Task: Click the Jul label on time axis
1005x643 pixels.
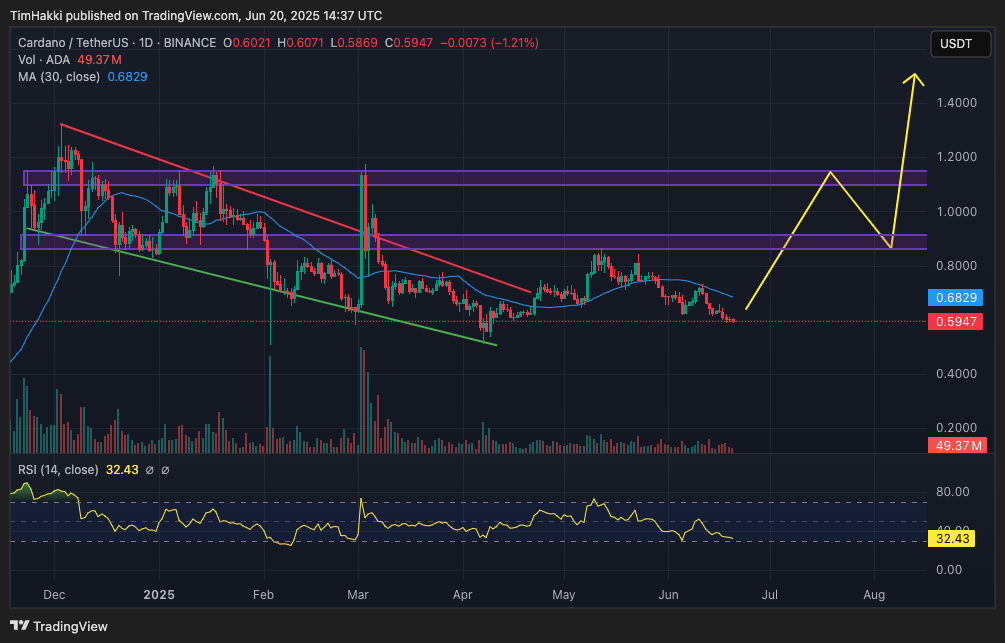Action: (770, 595)
